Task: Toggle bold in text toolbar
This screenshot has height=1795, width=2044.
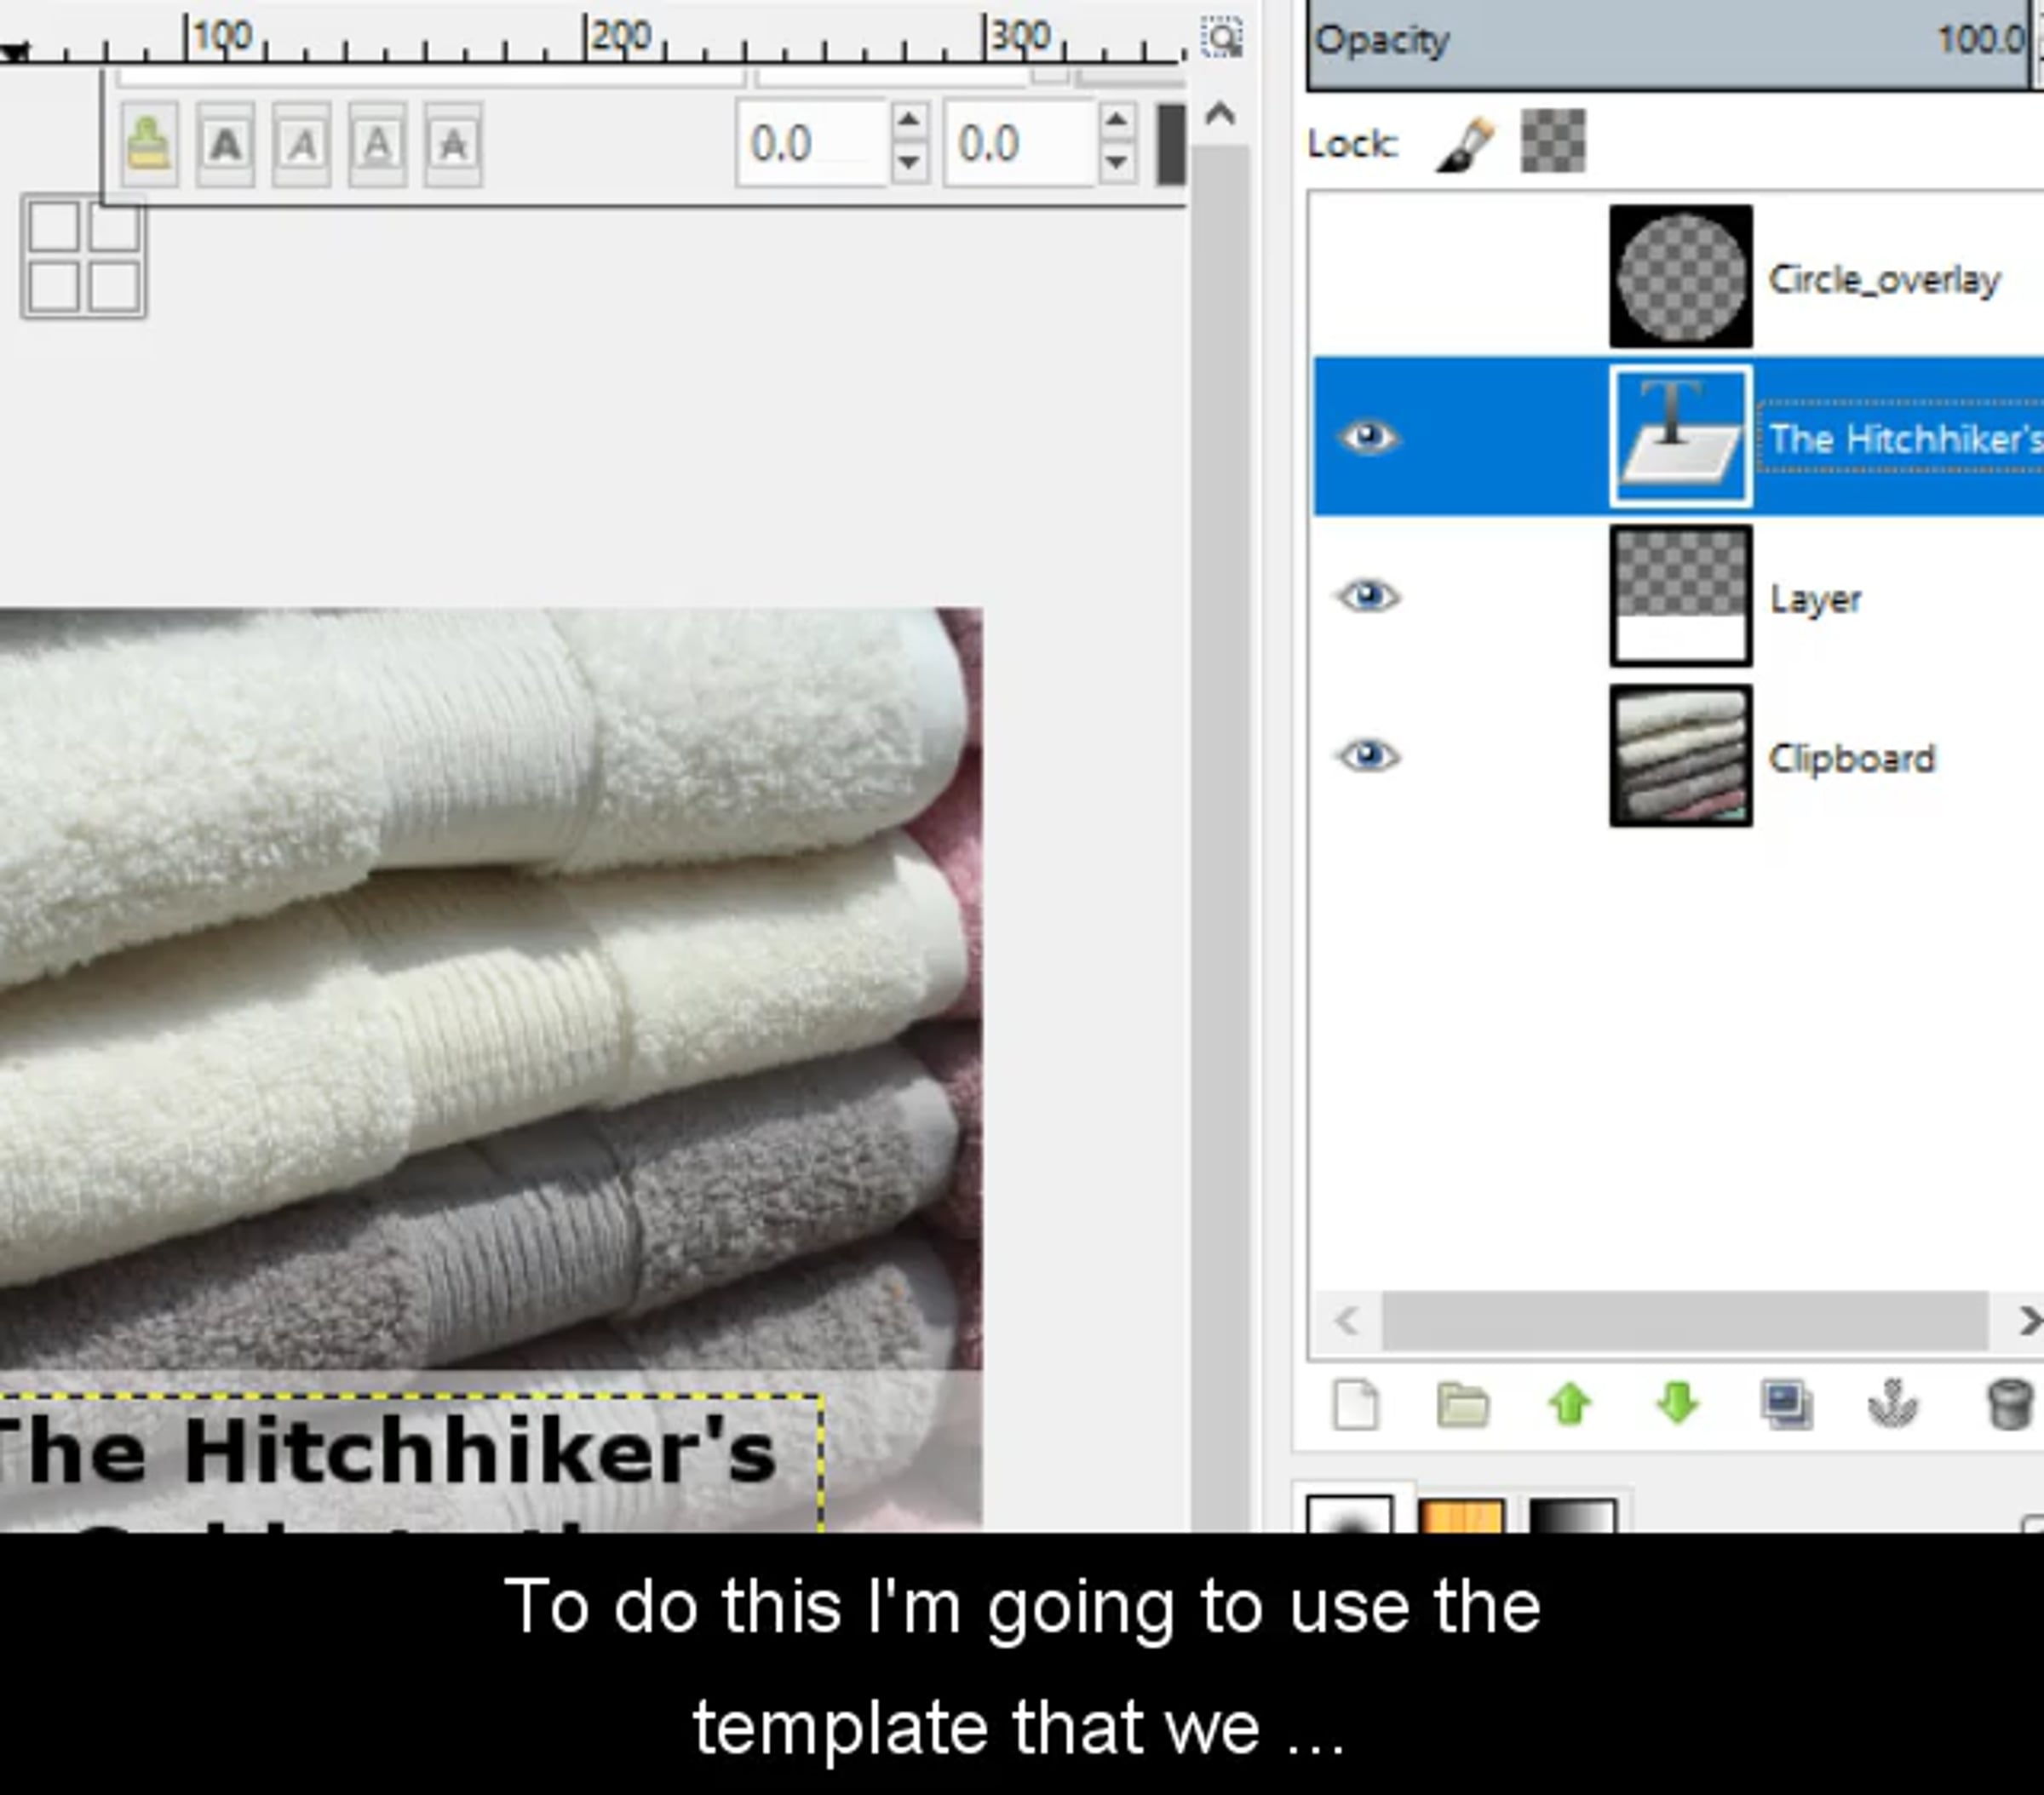Action: pos(226,144)
